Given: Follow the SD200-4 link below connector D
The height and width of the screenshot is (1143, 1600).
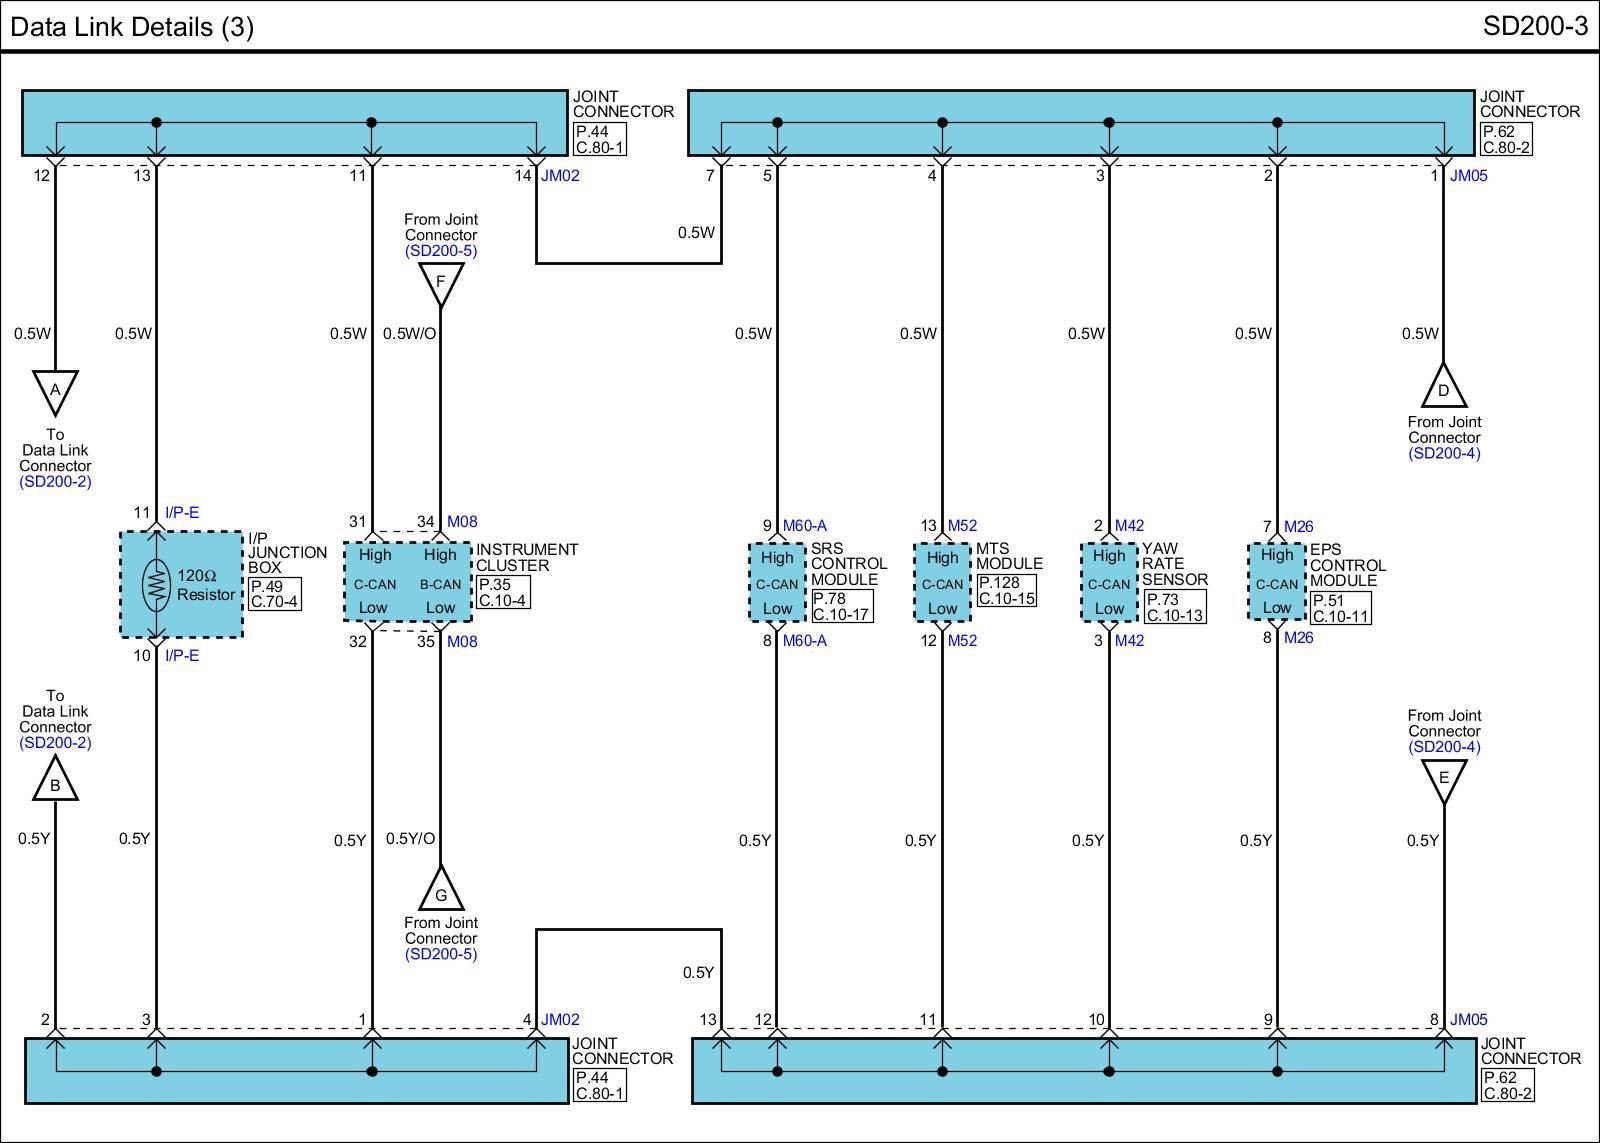Looking at the screenshot, I should (x=1444, y=453).
